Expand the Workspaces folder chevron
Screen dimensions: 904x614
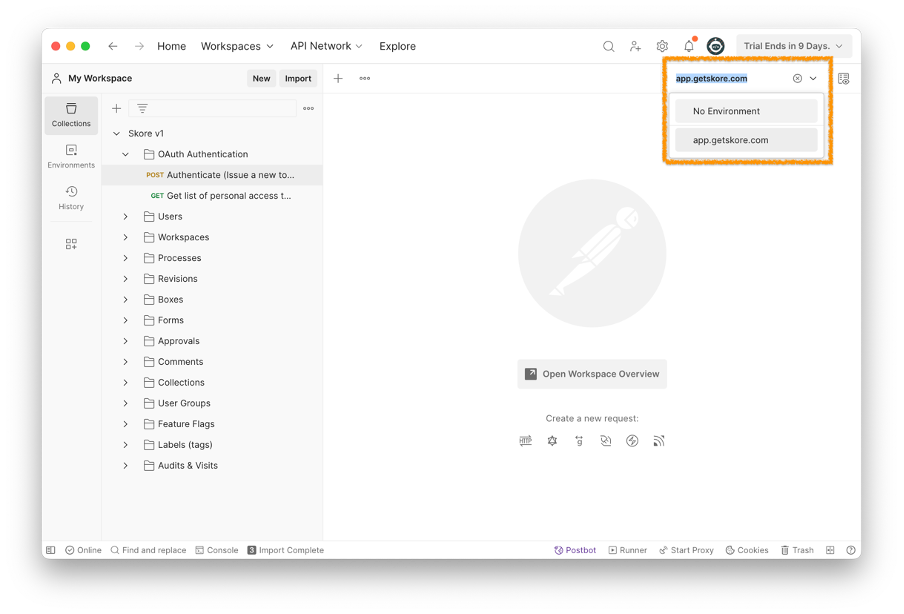(125, 237)
